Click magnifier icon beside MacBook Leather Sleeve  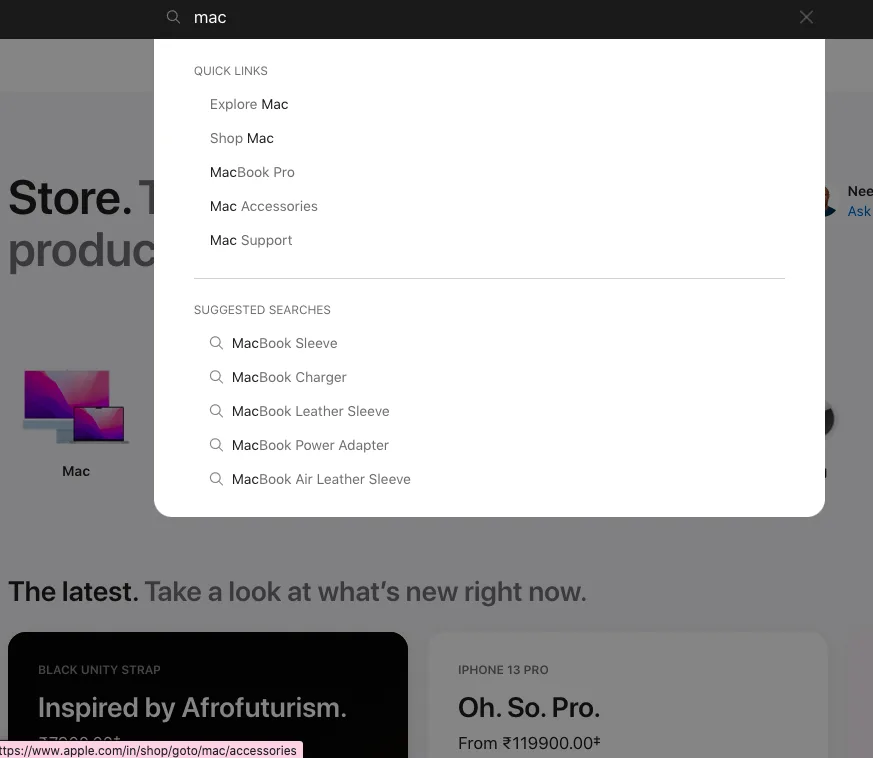pyautogui.click(x=216, y=411)
